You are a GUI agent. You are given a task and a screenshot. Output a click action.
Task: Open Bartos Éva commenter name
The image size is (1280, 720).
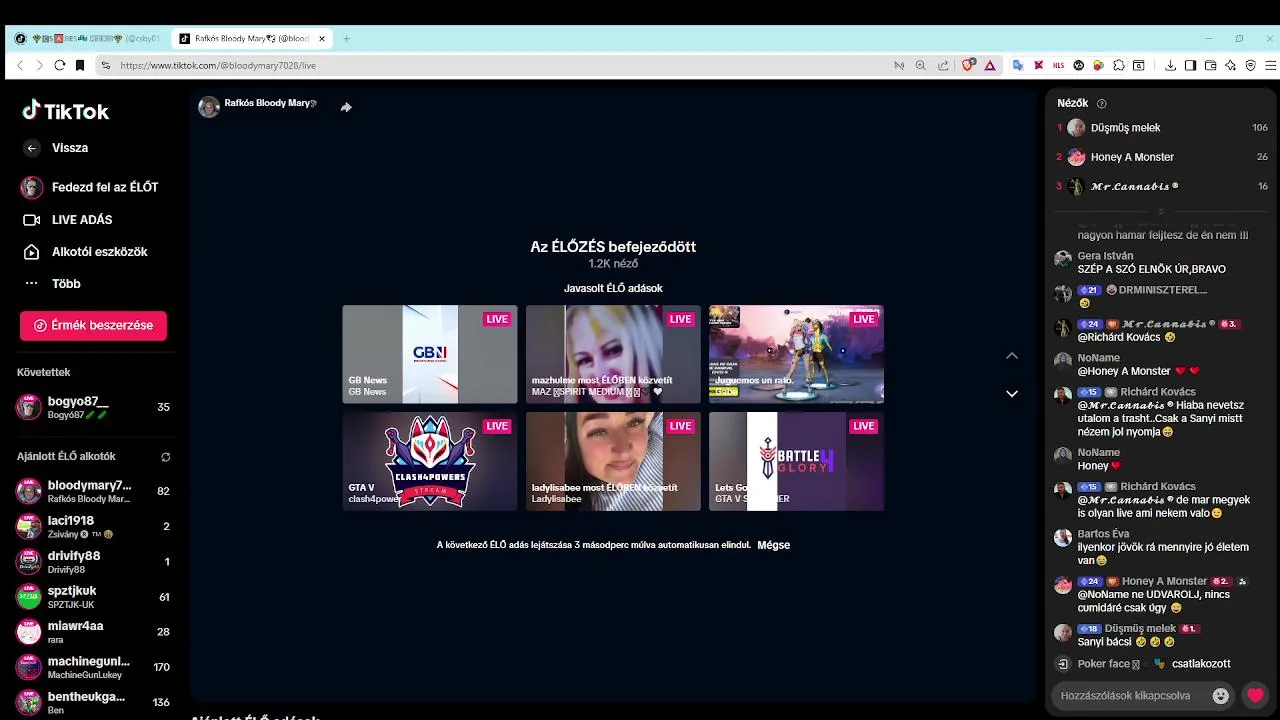1103,534
